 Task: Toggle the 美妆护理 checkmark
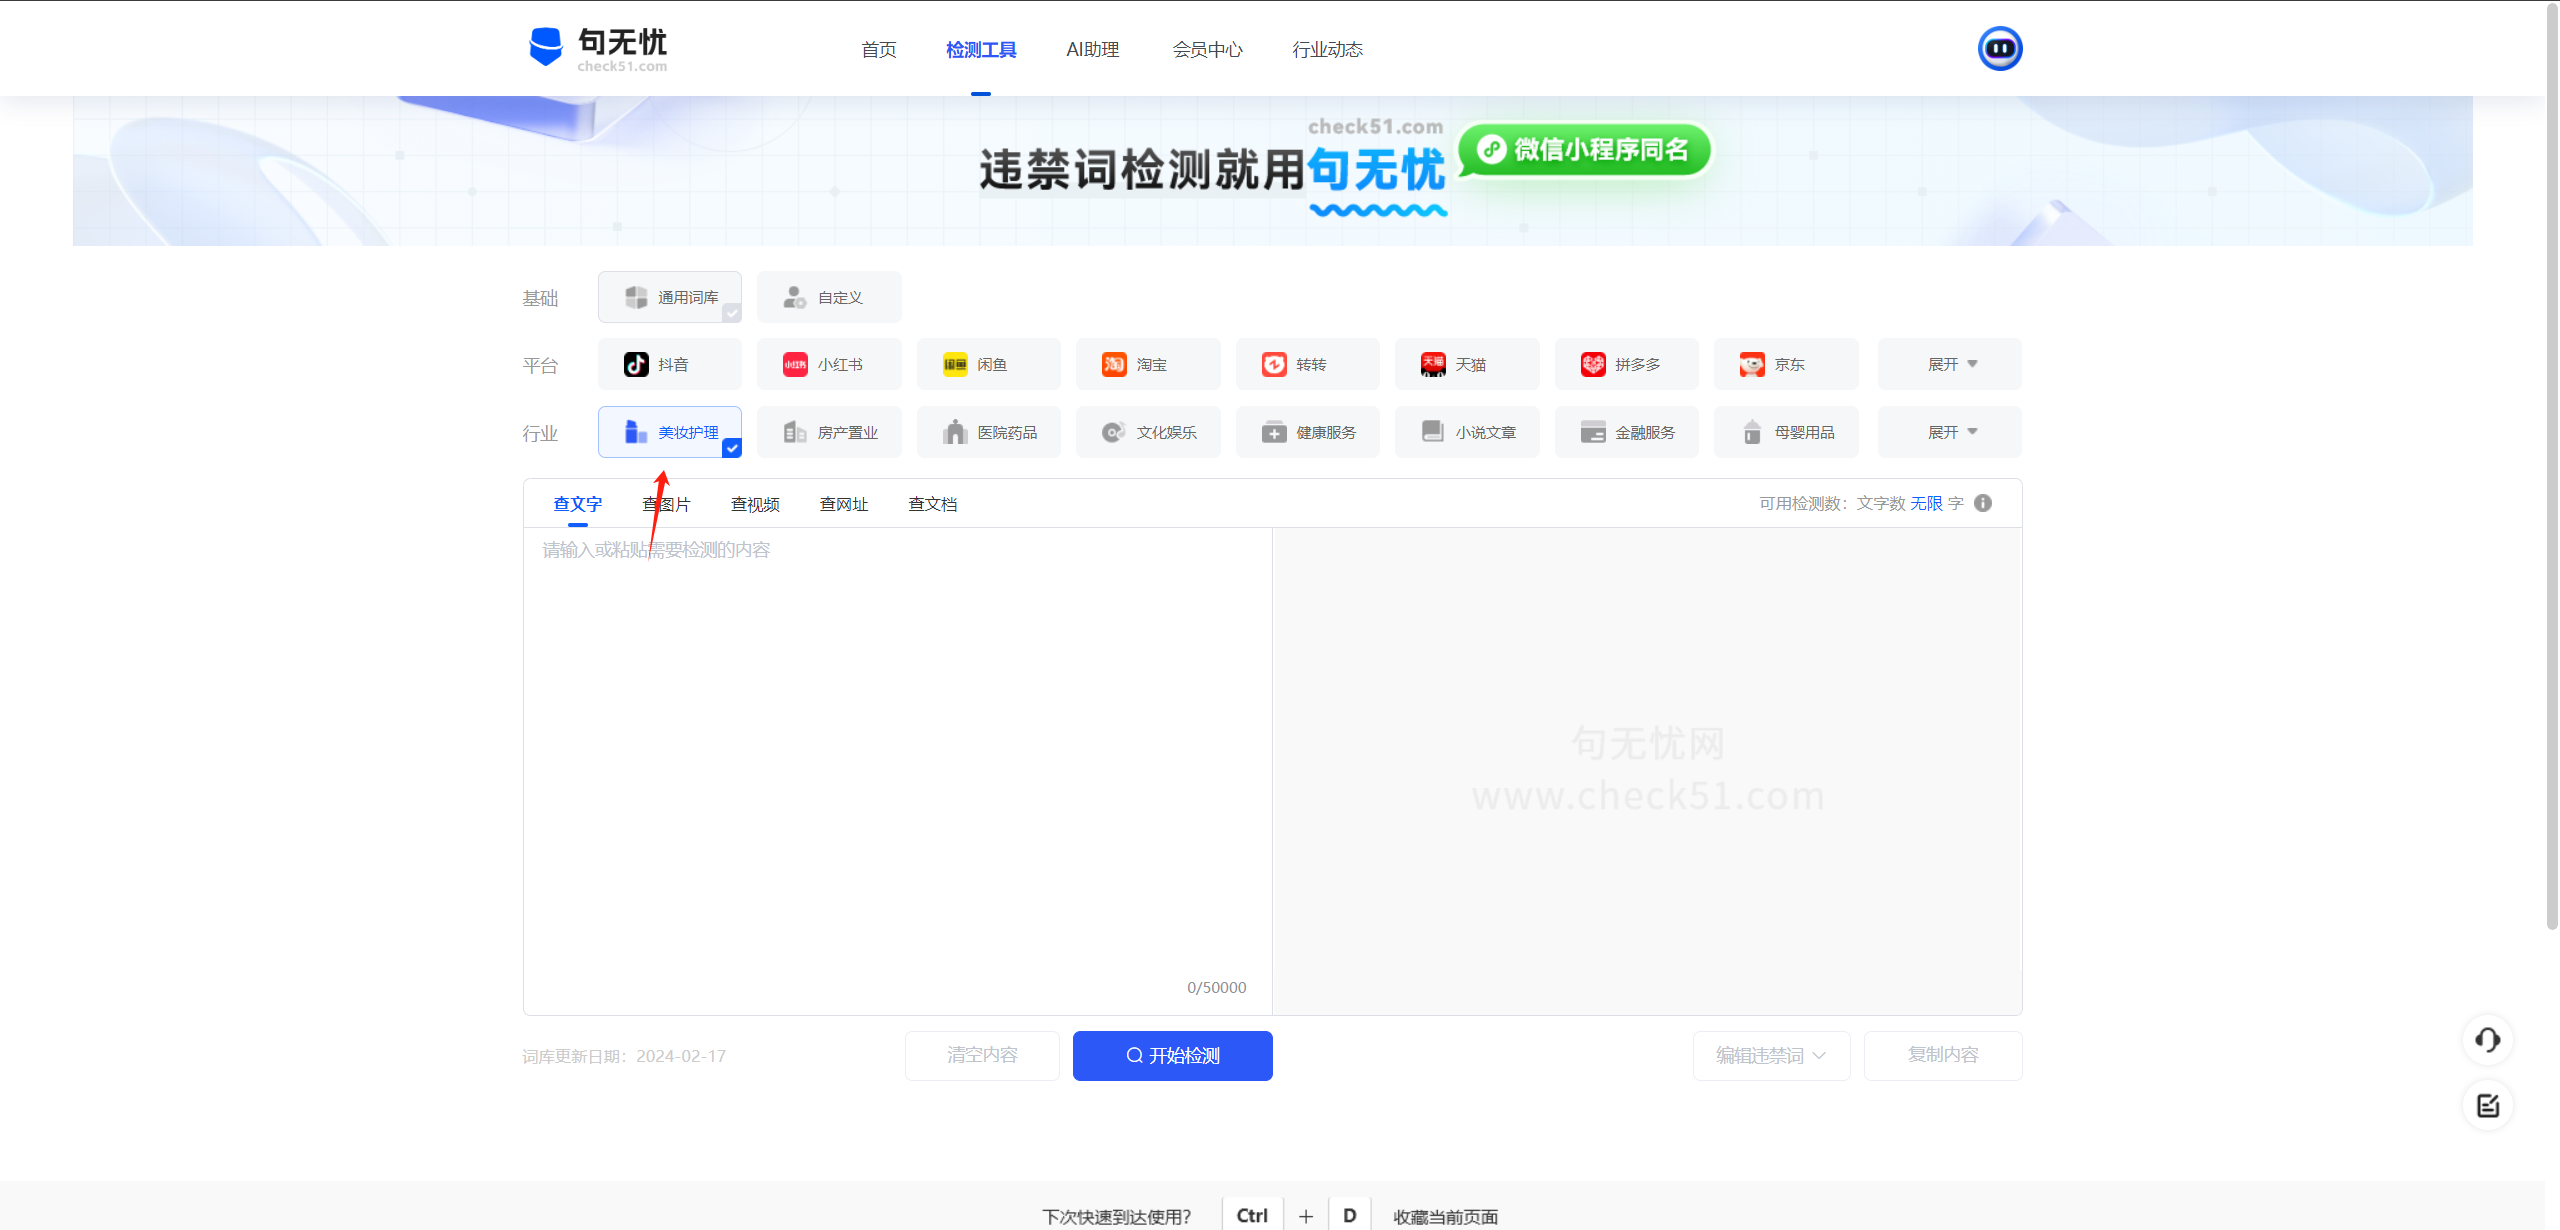click(x=732, y=448)
